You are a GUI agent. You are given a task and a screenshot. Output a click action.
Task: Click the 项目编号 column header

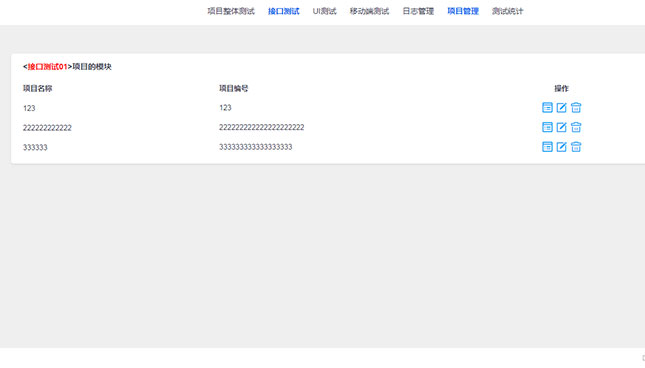[x=234, y=88]
